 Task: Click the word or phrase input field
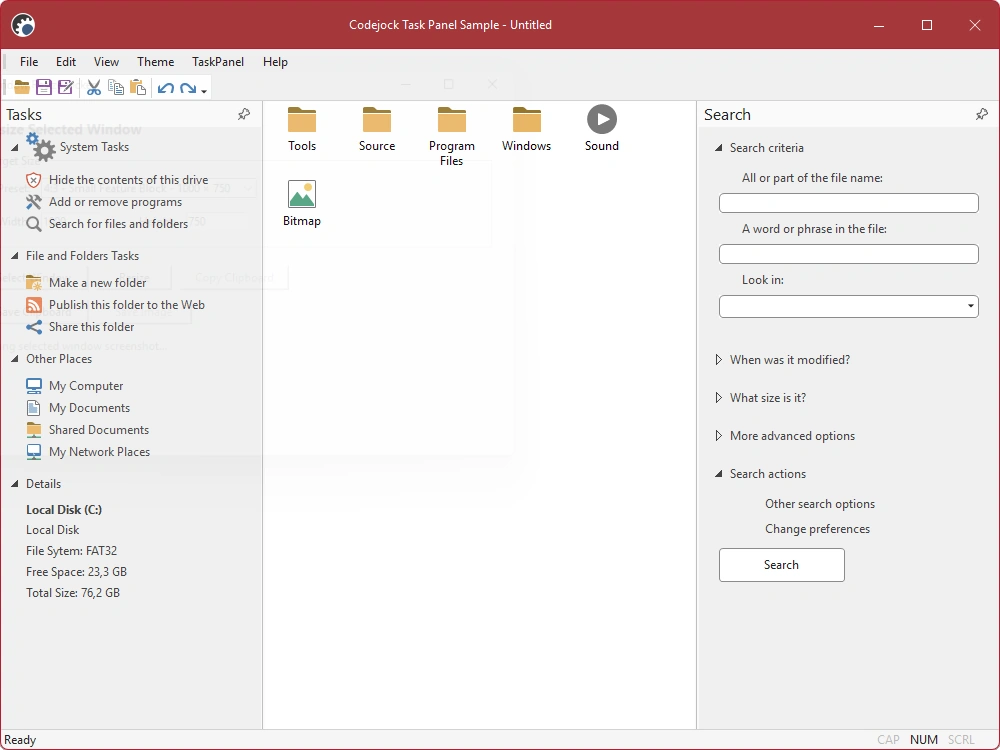pos(848,254)
